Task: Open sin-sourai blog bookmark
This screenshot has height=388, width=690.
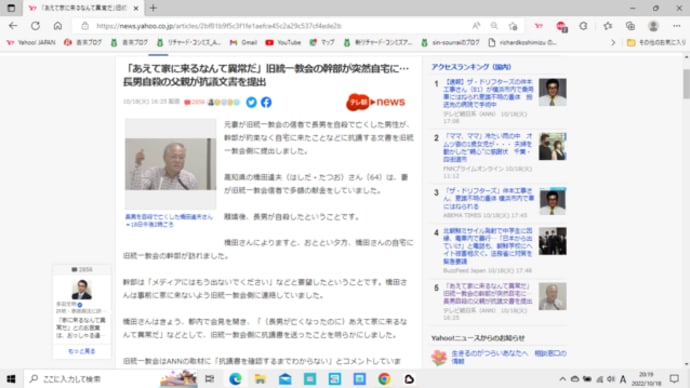Action: click(450, 42)
